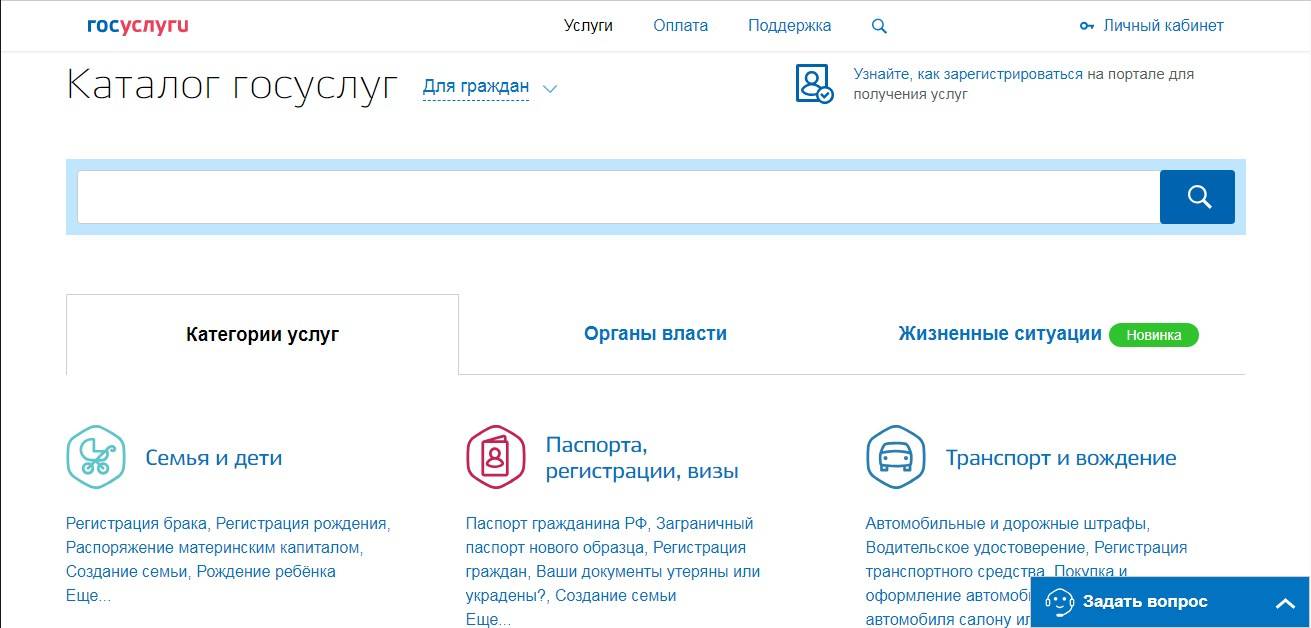Open link Узнайте, как зарегистрироваться
1311x628 pixels.
[967, 74]
